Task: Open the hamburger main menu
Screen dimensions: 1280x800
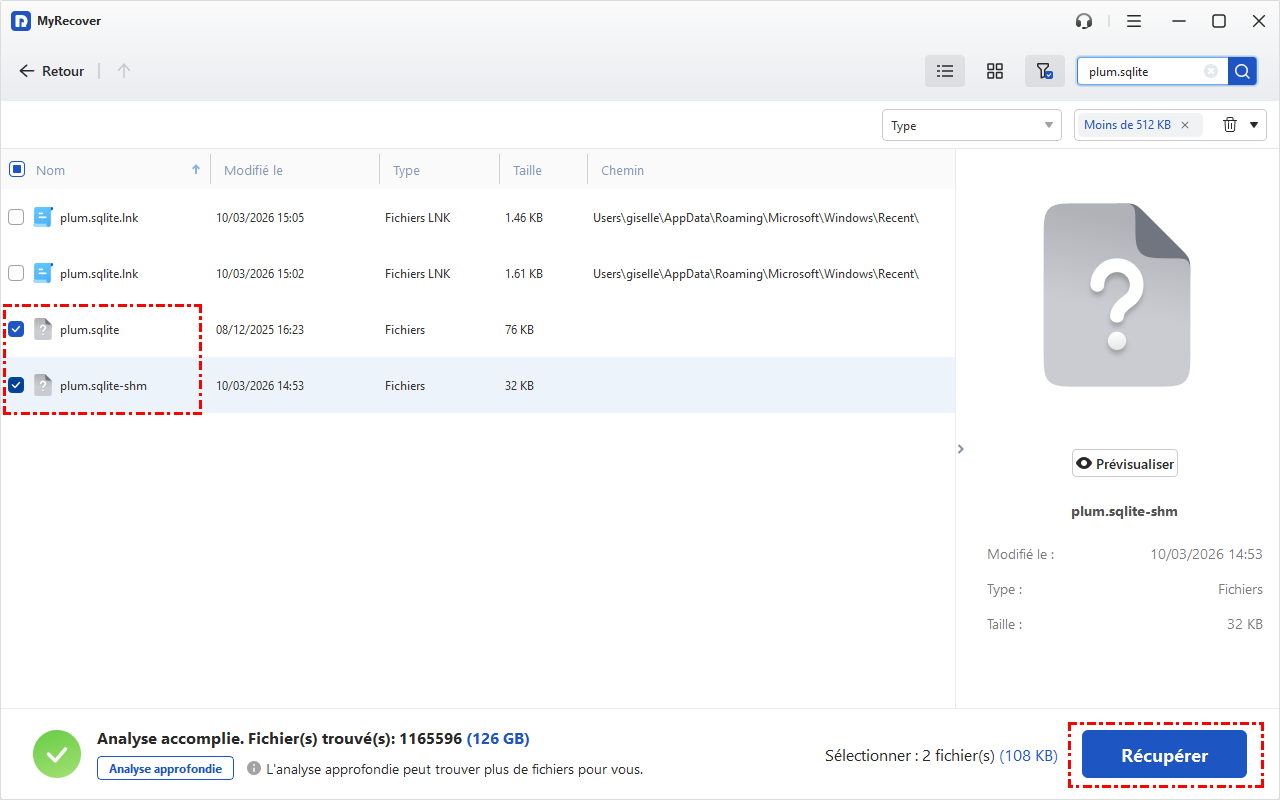Action: [1133, 21]
